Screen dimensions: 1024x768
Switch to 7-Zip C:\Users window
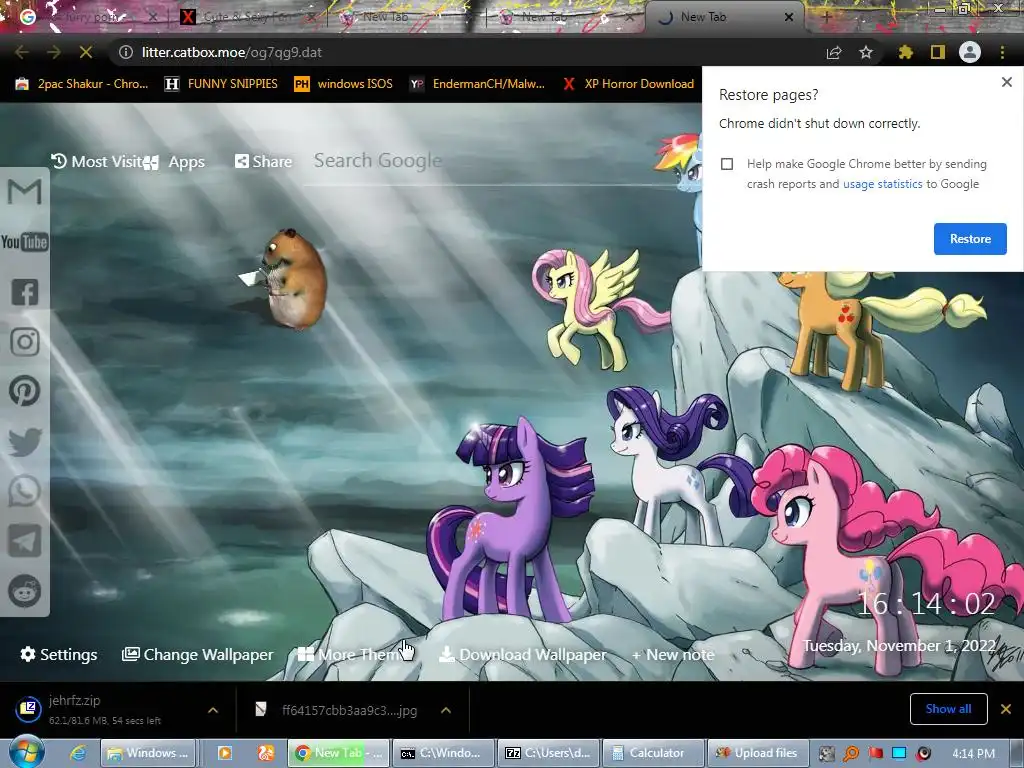(549, 753)
